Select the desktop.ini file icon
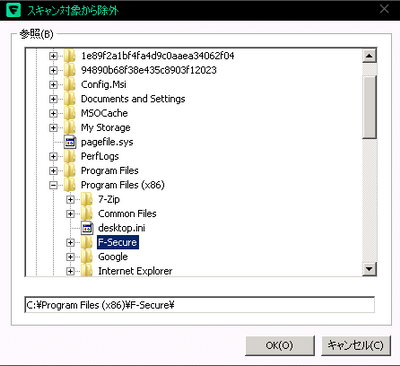400x366 pixels. (x=87, y=228)
